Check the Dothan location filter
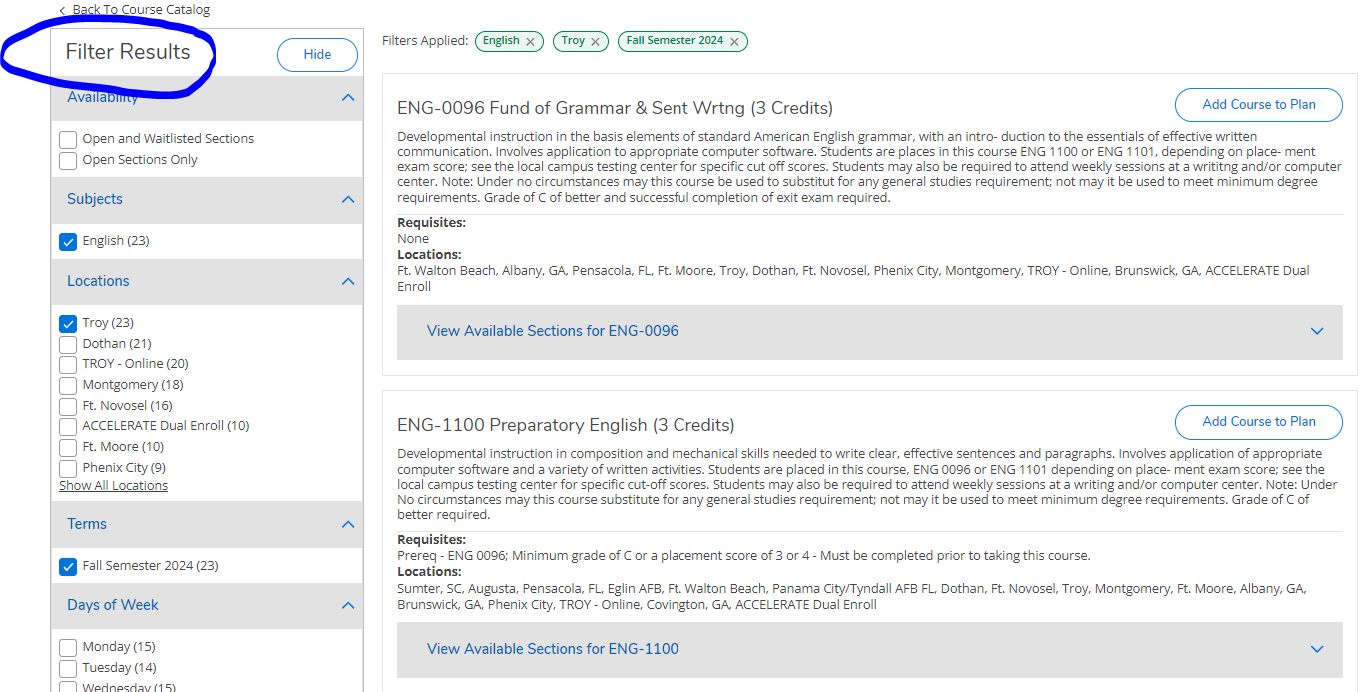This screenshot has width=1360, height=692. pyautogui.click(x=67, y=343)
